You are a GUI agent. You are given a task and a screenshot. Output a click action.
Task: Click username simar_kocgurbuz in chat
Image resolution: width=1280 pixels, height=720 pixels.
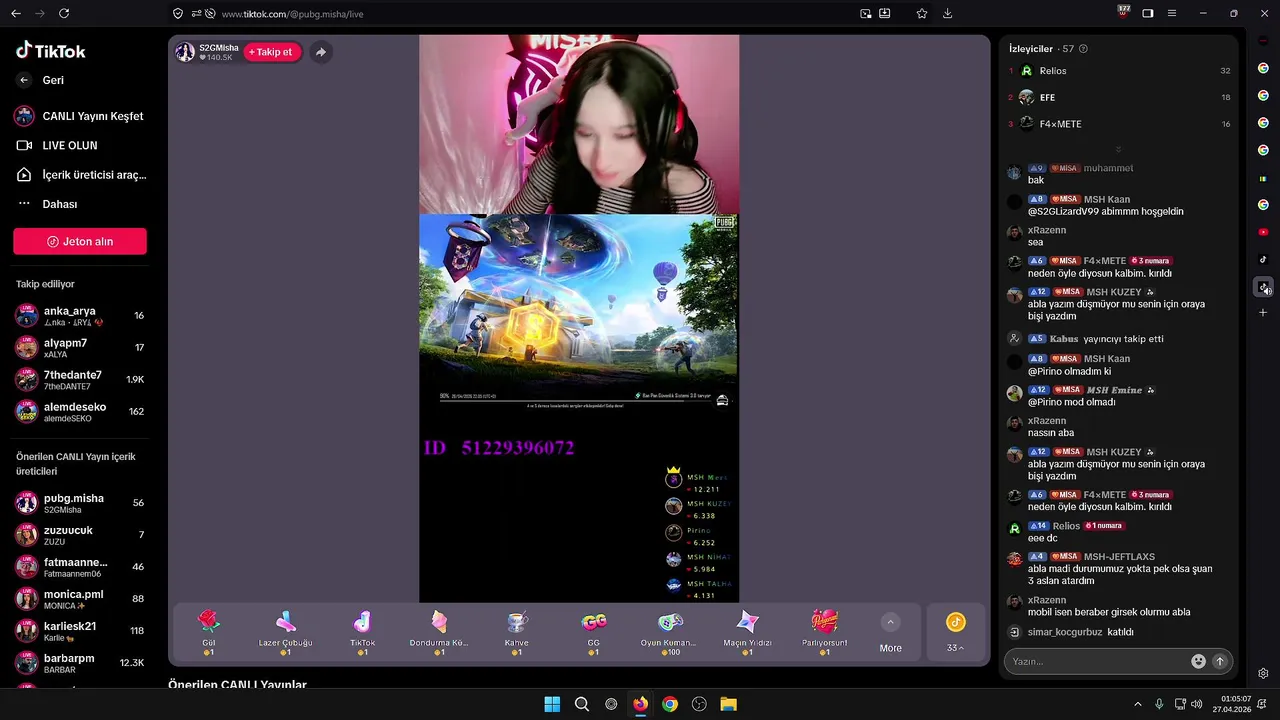1065,632
